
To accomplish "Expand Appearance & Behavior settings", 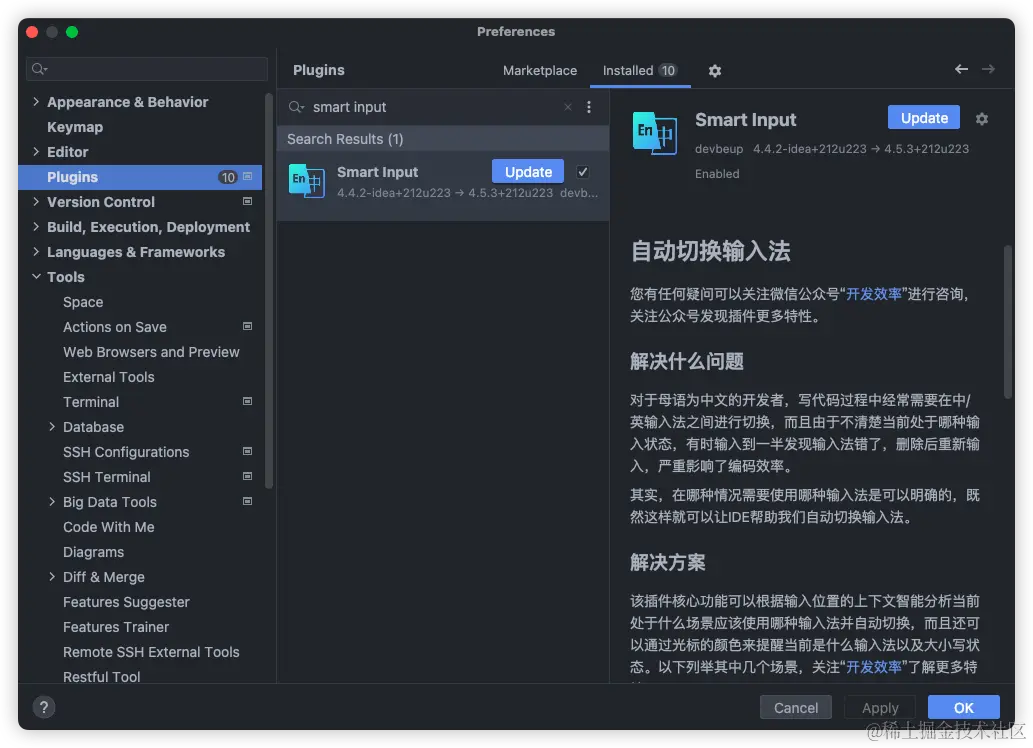I will (x=36, y=101).
